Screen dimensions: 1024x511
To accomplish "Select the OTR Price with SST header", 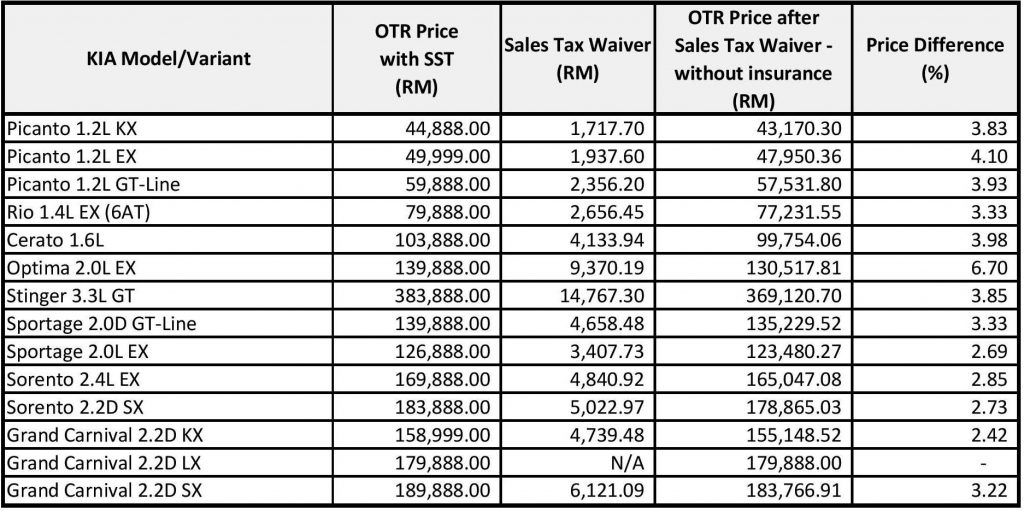I will (417, 59).
